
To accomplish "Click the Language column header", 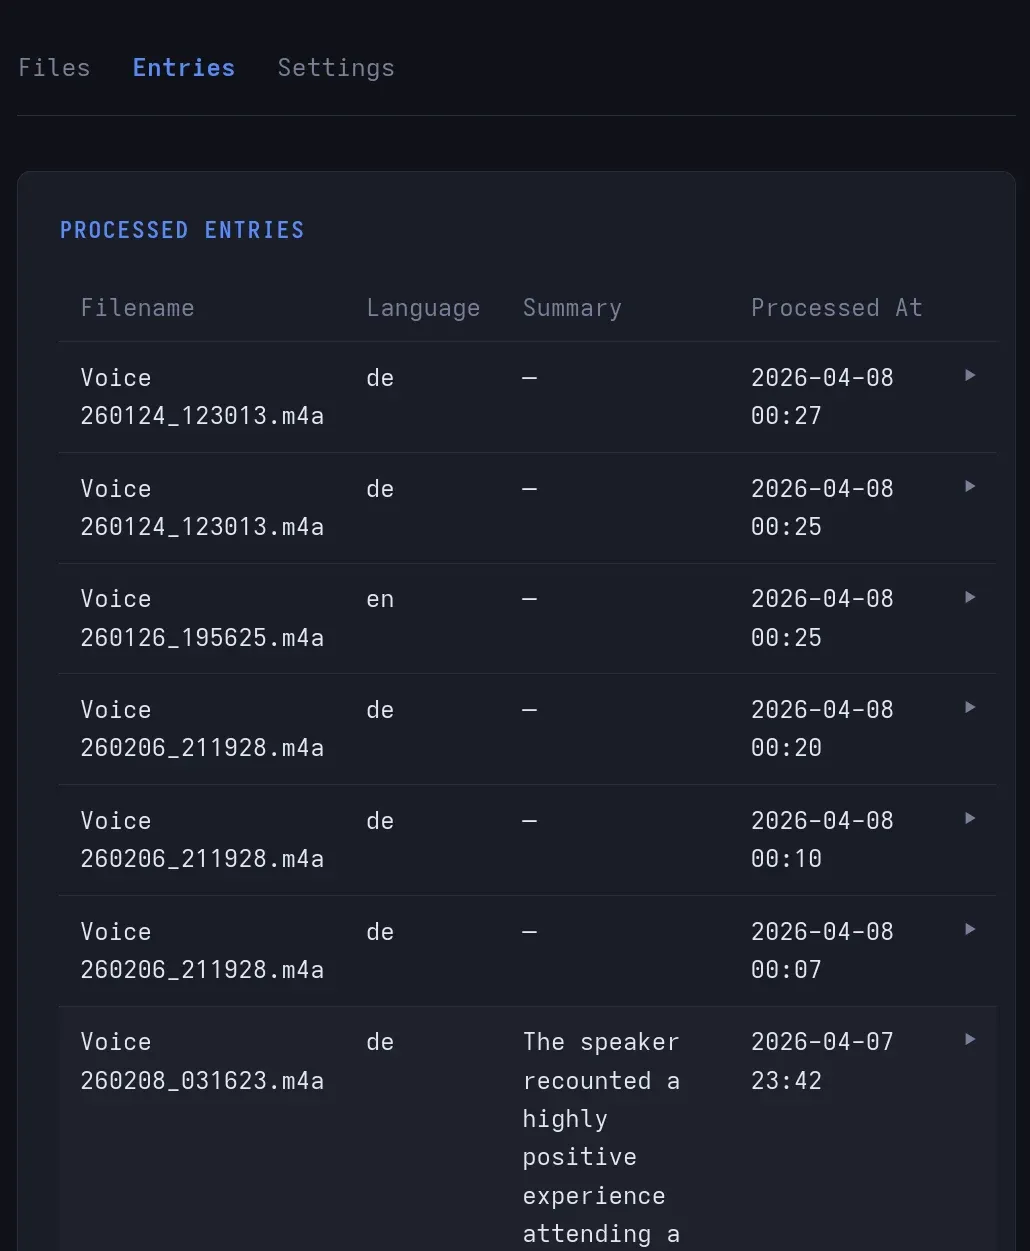I will 423,308.
